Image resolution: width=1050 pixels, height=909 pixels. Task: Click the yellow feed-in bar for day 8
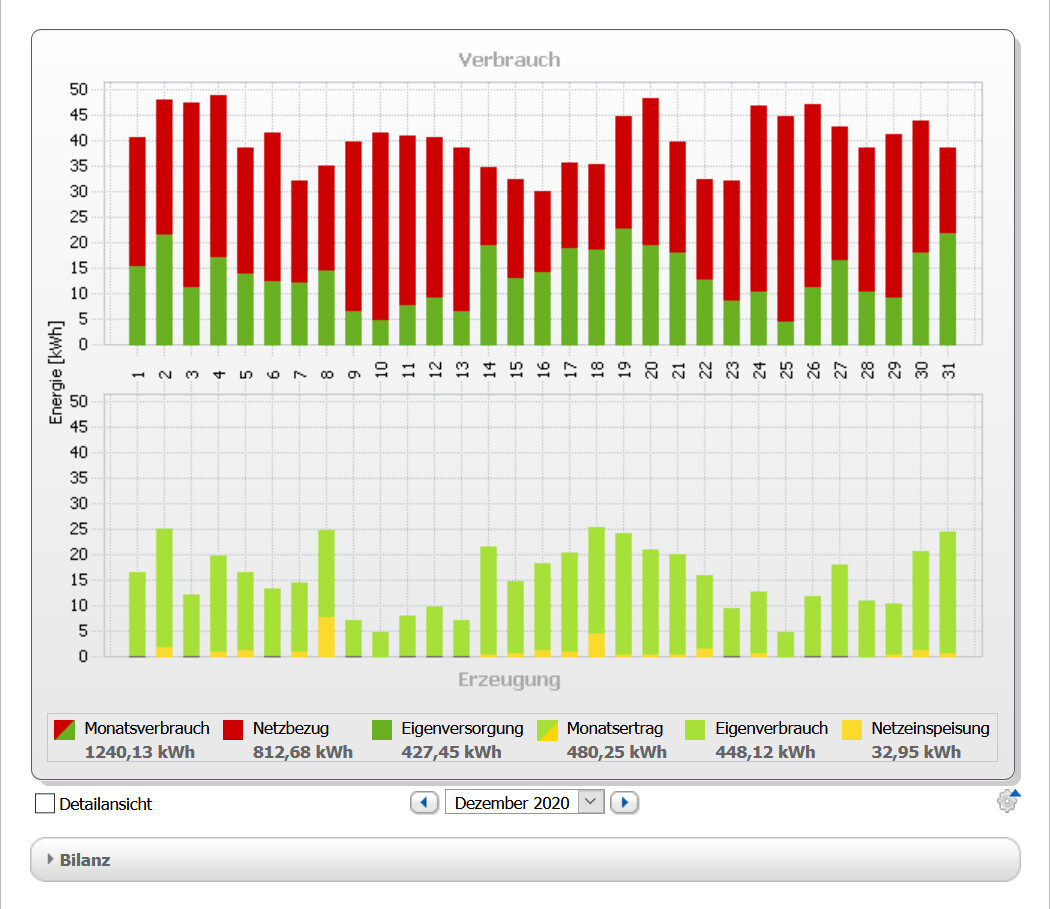click(327, 637)
